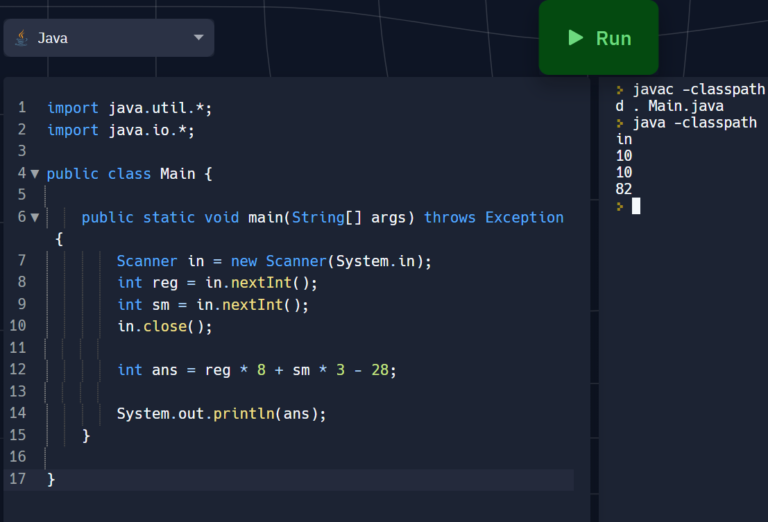Screen dimensions: 768x522
Task: Click the System.out.println(ans) line
Action: (221, 413)
